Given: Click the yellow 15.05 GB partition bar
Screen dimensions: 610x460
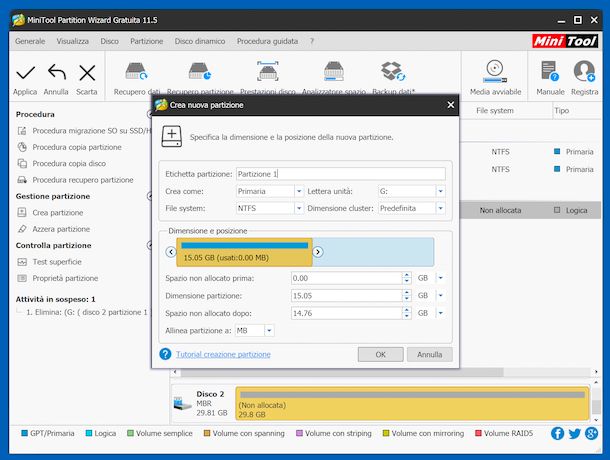Looking at the screenshot, I should 244,252.
